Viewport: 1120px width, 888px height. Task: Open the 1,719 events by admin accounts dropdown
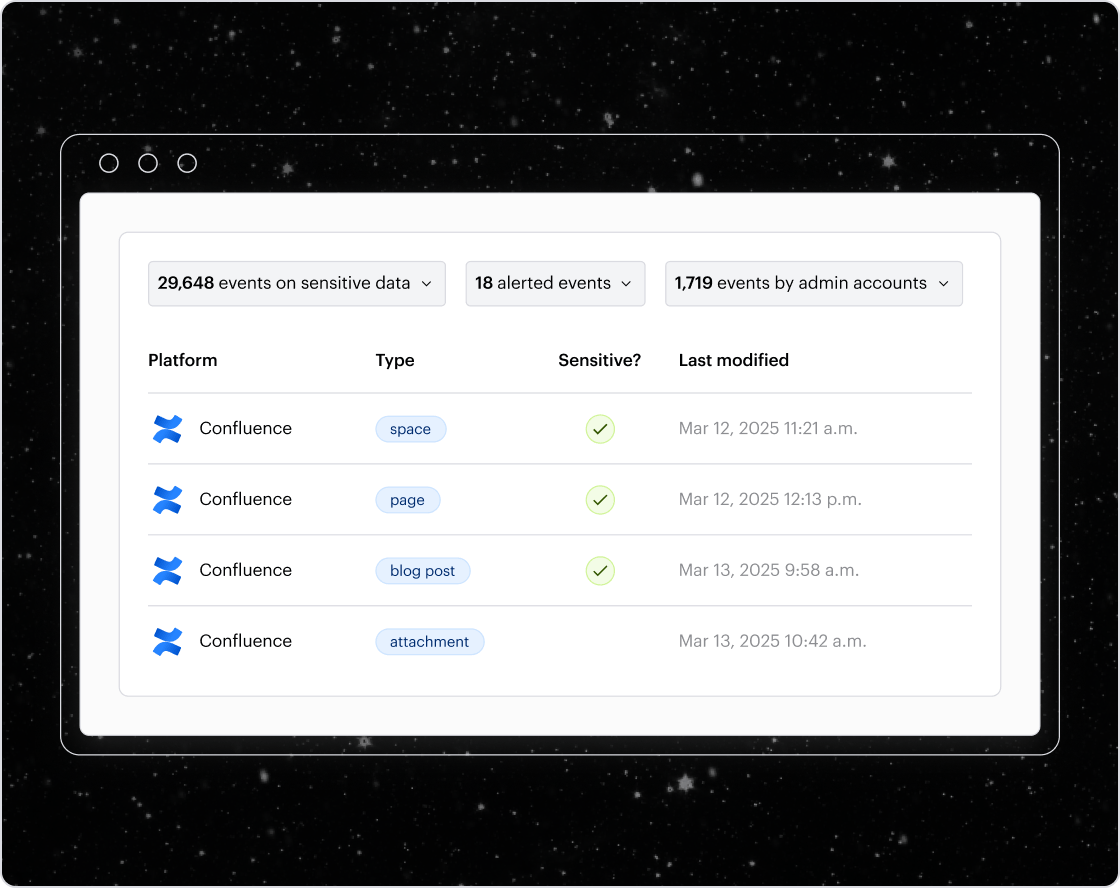coord(813,283)
